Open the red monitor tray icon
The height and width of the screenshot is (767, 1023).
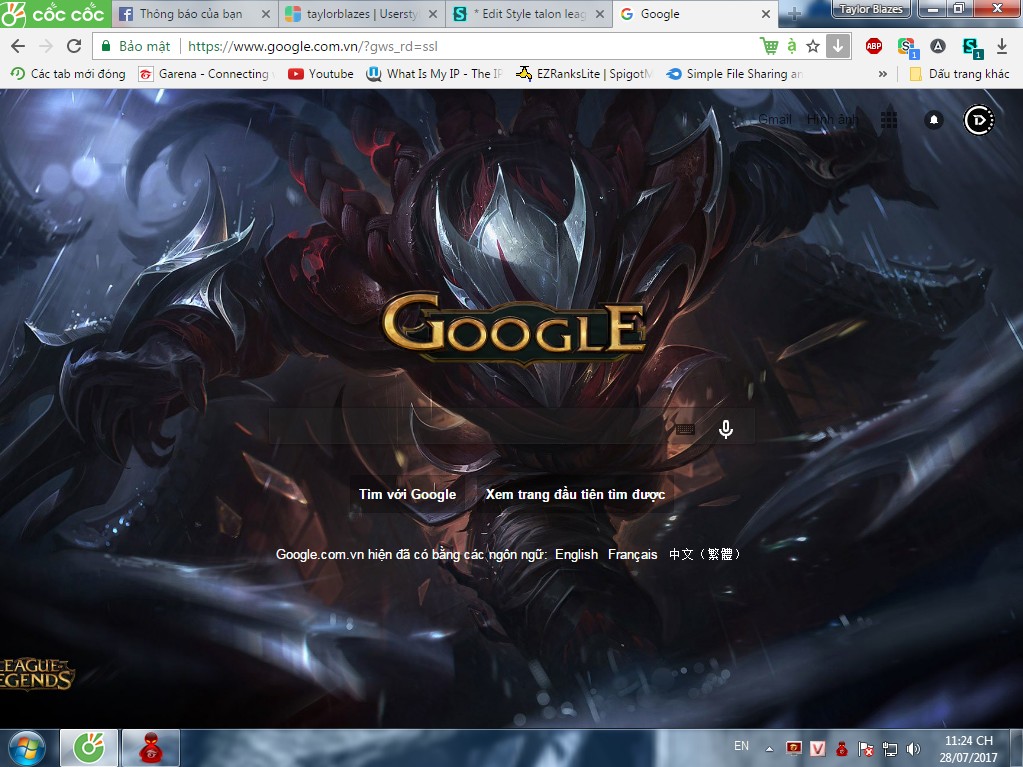794,749
